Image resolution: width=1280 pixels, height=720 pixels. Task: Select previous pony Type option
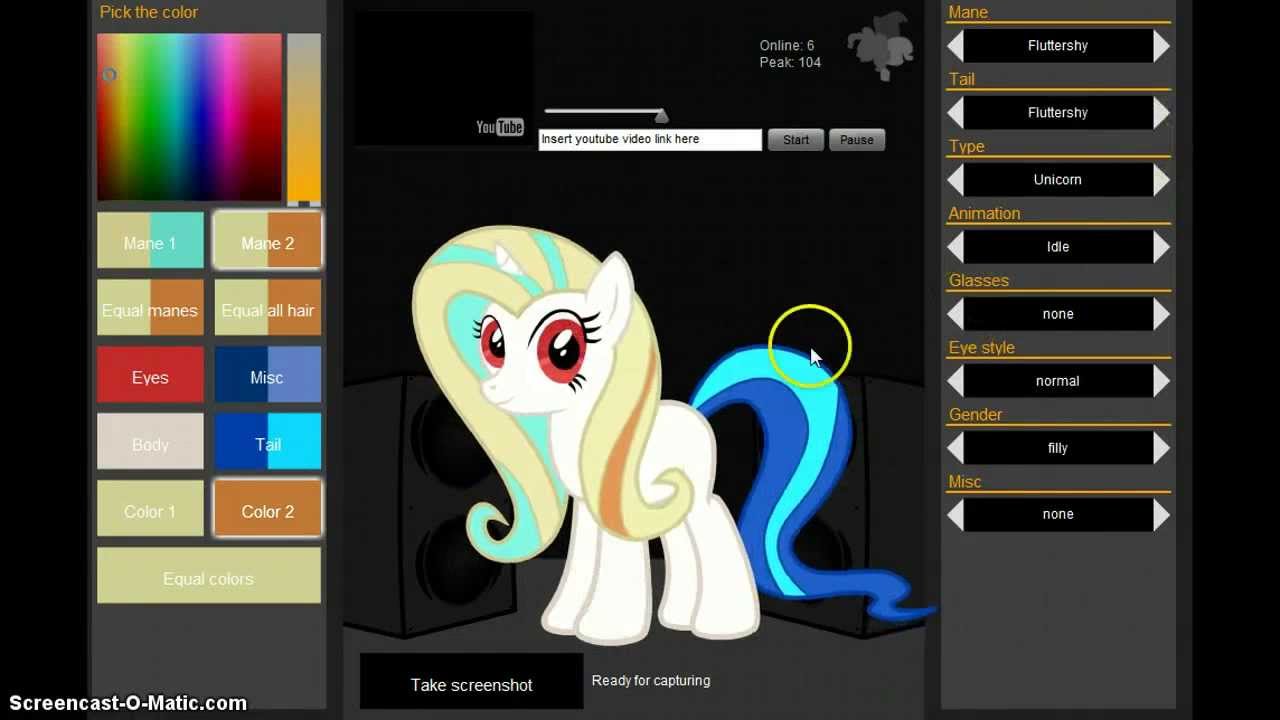click(956, 180)
